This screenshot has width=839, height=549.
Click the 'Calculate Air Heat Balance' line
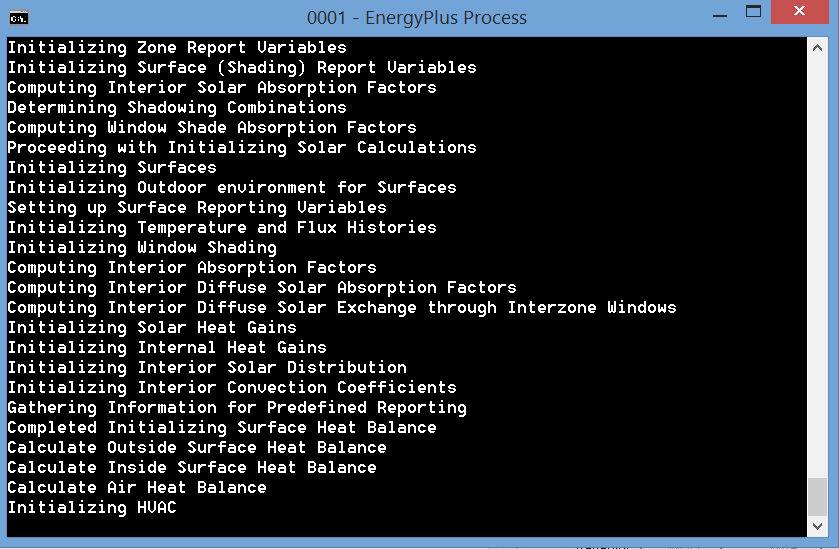(x=136, y=487)
